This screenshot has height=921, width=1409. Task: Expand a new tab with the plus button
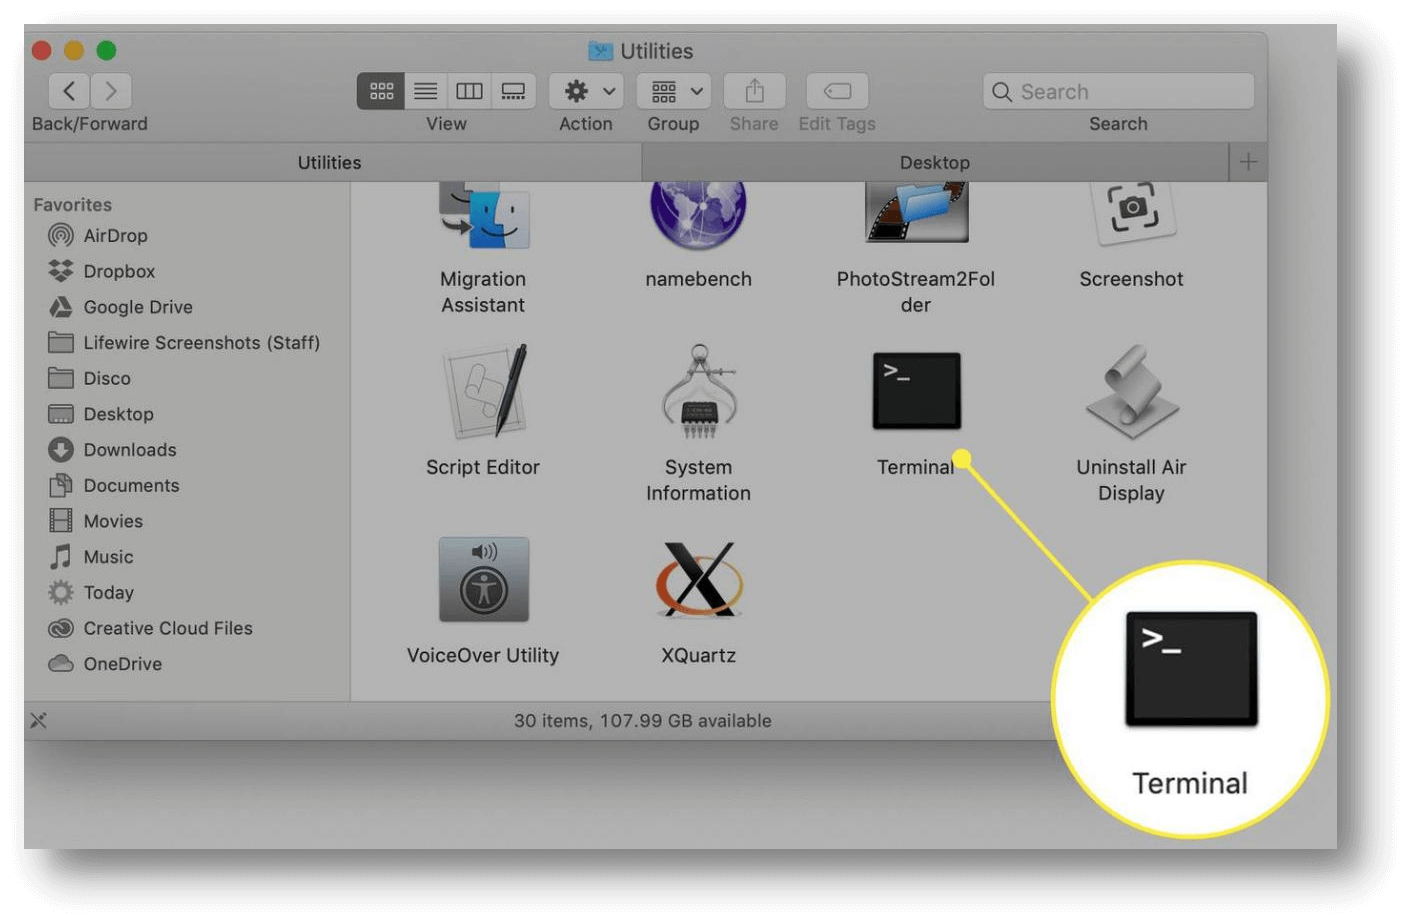(x=1247, y=161)
